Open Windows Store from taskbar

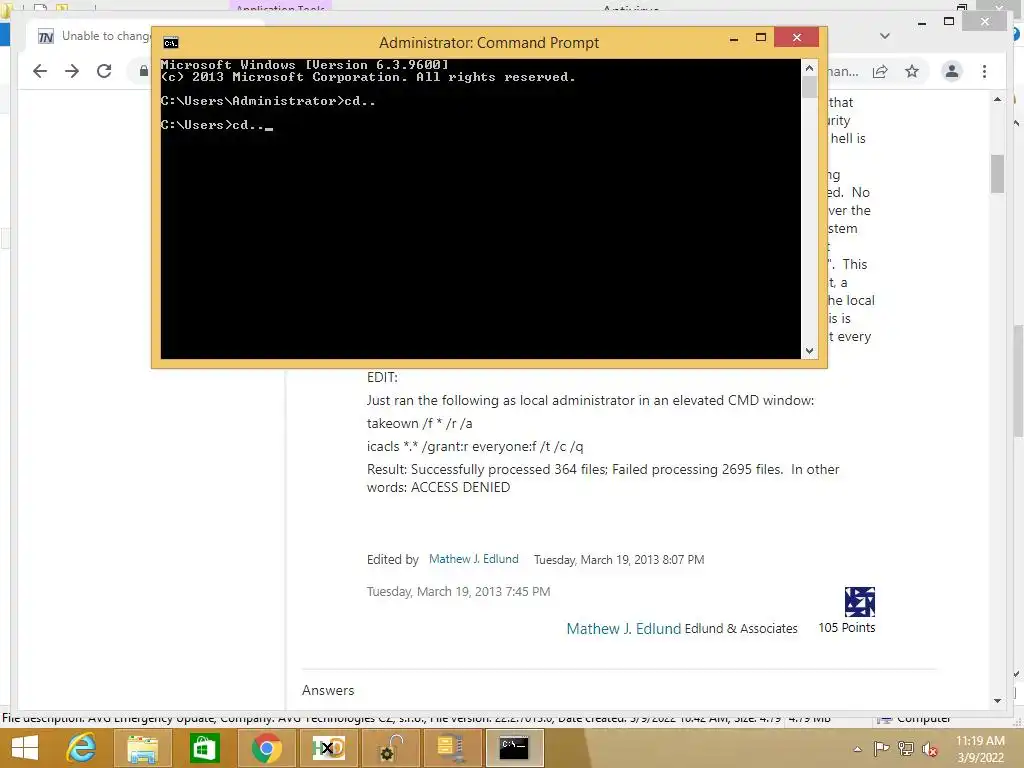point(204,748)
